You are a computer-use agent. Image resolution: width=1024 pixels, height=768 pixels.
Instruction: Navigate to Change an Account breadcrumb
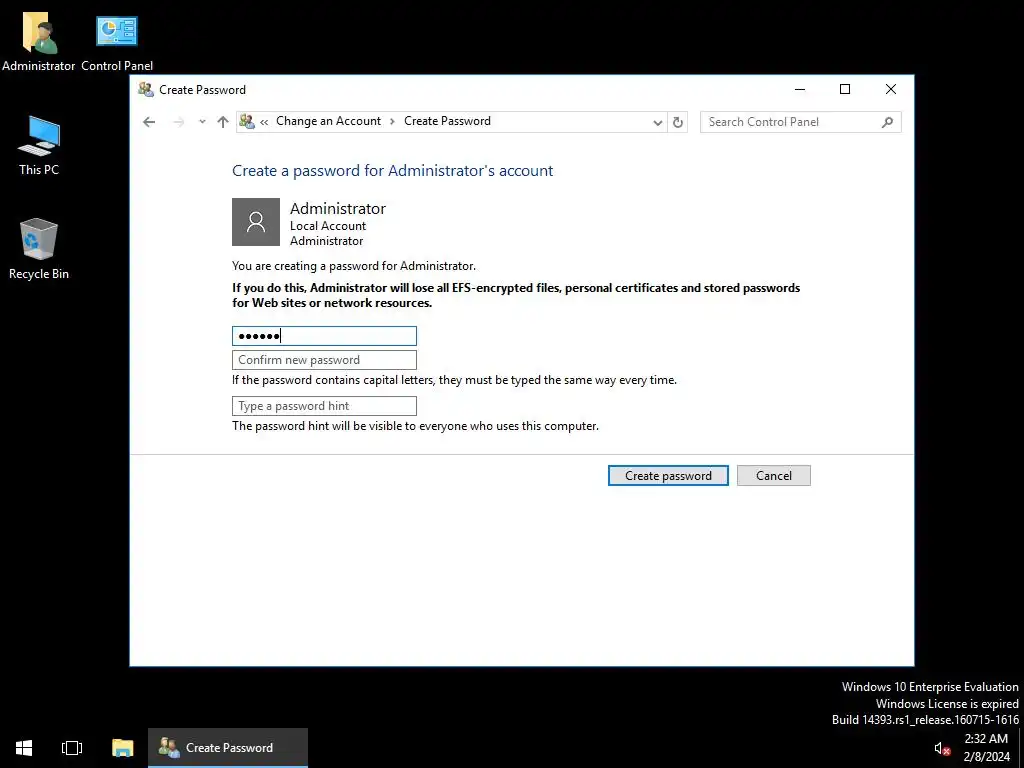(x=328, y=121)
